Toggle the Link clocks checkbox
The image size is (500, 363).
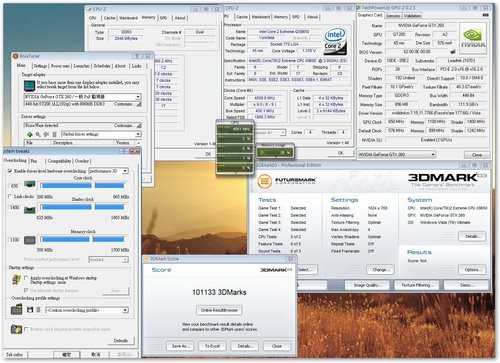[x=10, y=197]
